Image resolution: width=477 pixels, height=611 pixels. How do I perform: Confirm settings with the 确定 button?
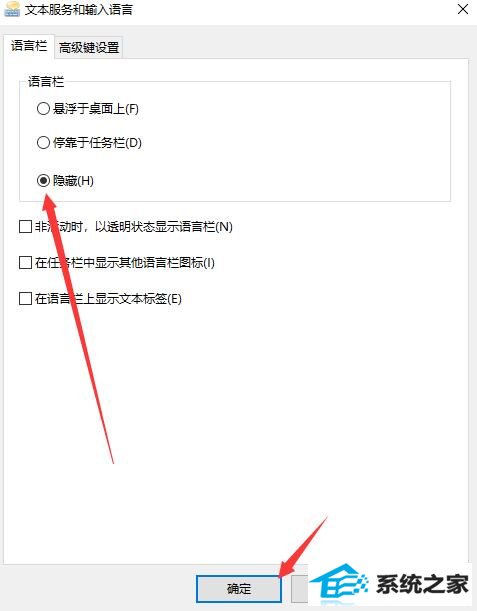click(239, 589)
